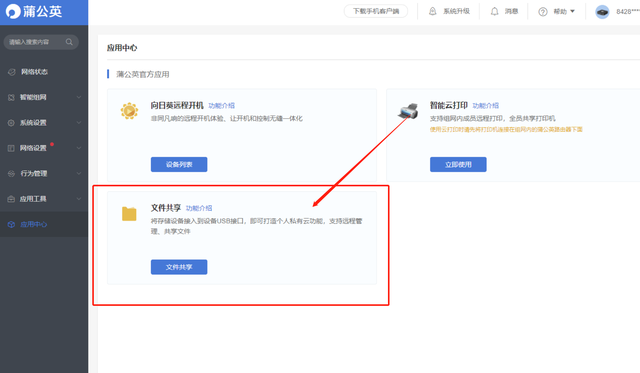This screenshot has height=373, width=640.
Task: Click the 文件共享 card title text
Action: (x=166, y=208)
